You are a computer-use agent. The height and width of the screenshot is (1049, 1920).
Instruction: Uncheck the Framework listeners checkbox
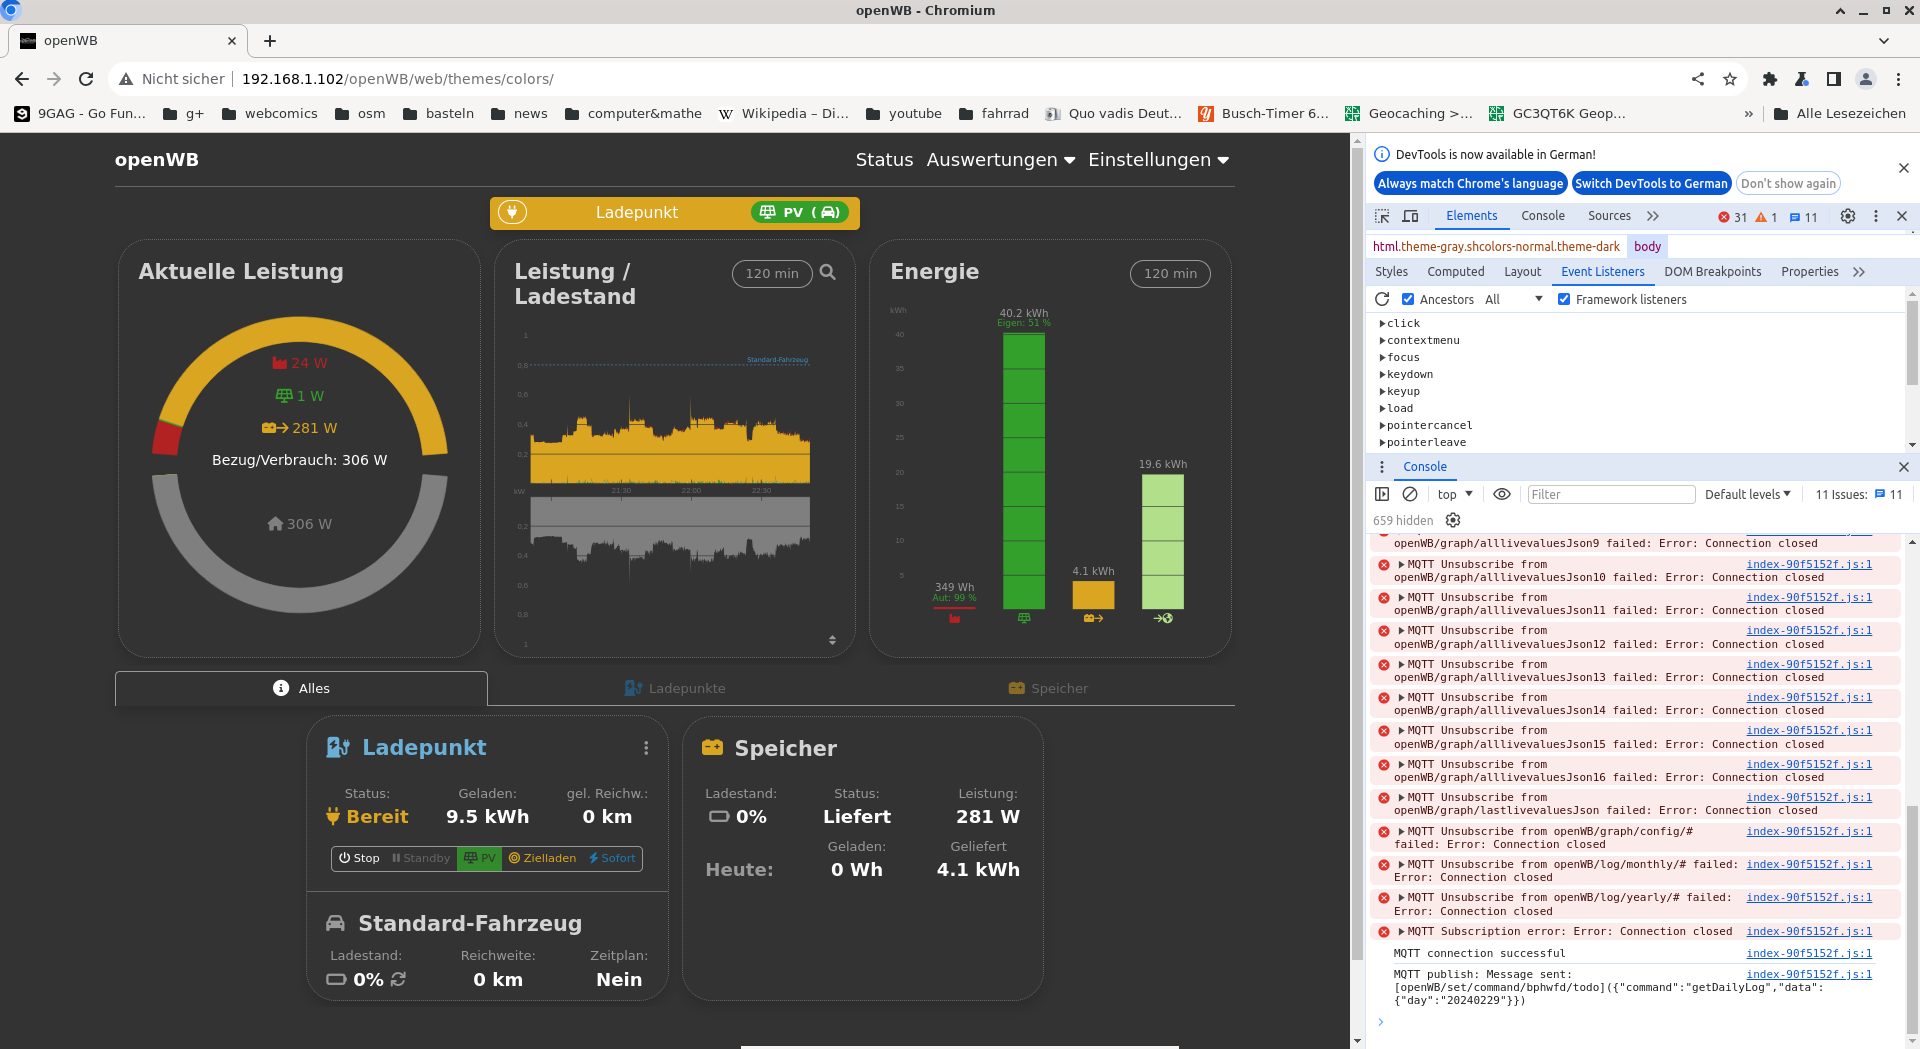pos(1564,299)
